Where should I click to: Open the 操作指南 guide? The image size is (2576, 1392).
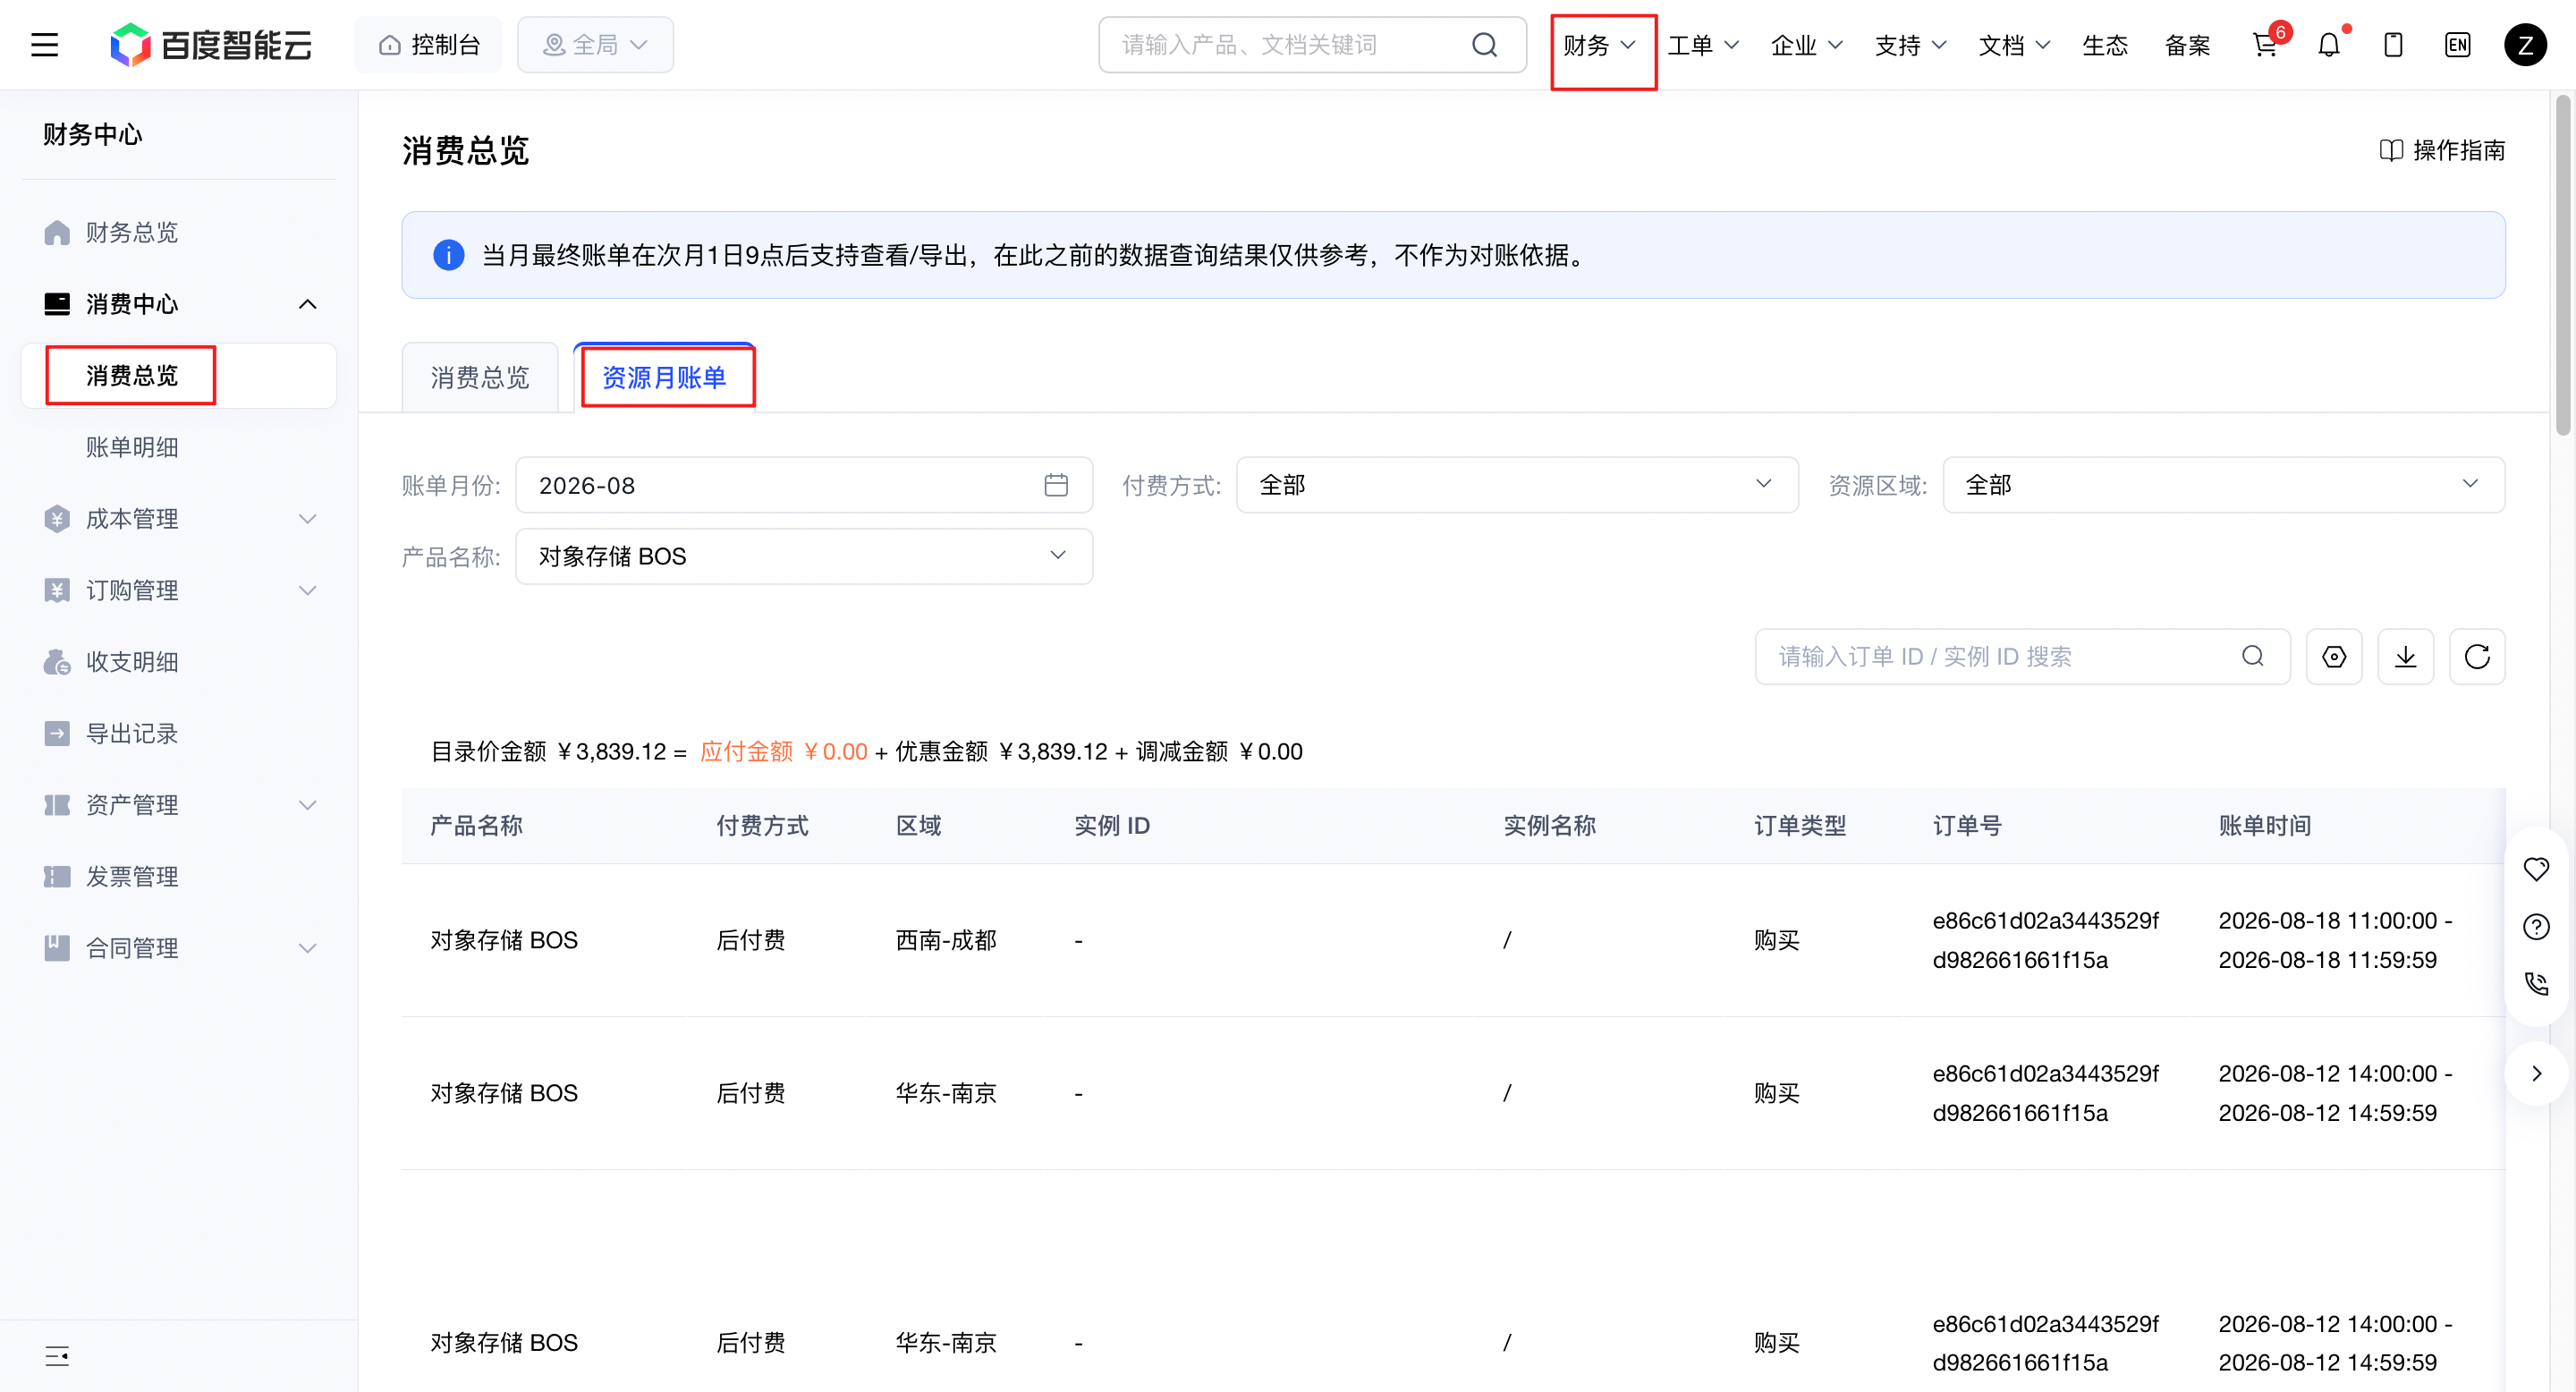coord(2442,150)
